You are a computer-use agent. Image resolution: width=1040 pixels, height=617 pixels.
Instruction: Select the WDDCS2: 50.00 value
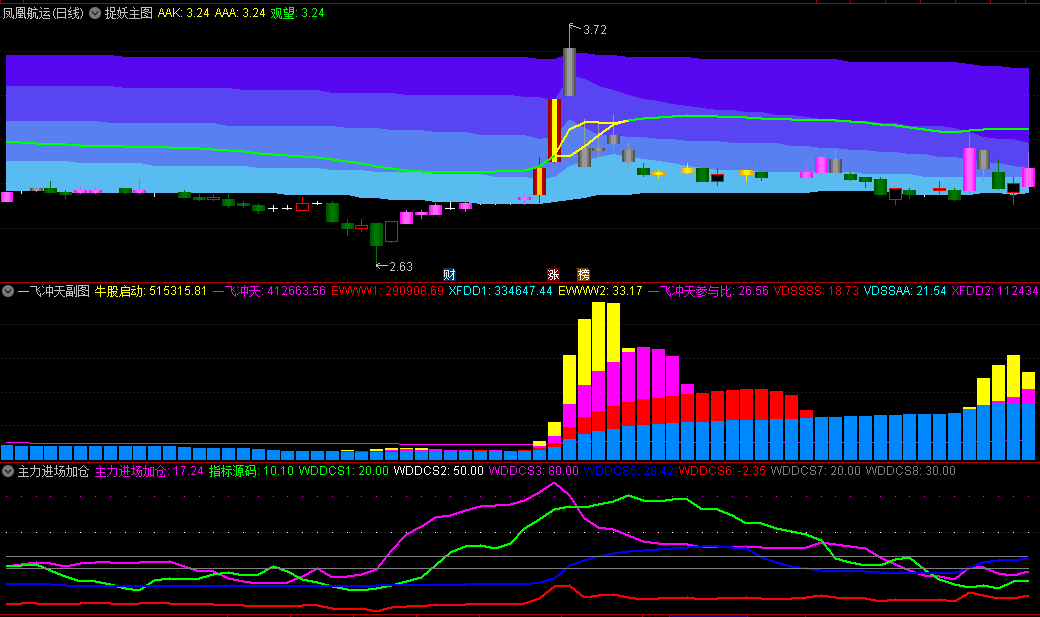click(x=438, y=471)
